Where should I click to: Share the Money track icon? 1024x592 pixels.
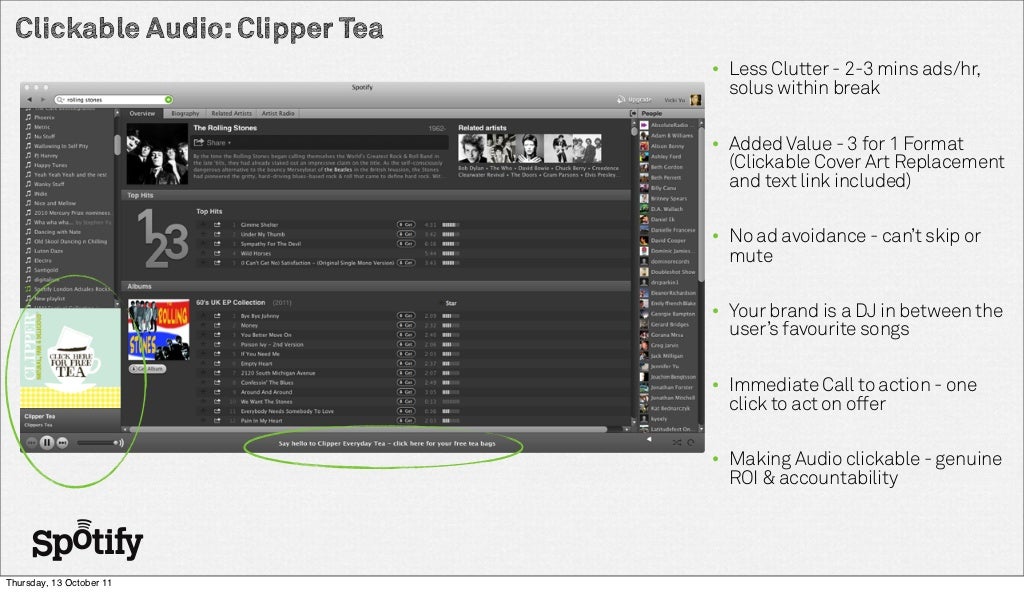[x=217, y=325]
